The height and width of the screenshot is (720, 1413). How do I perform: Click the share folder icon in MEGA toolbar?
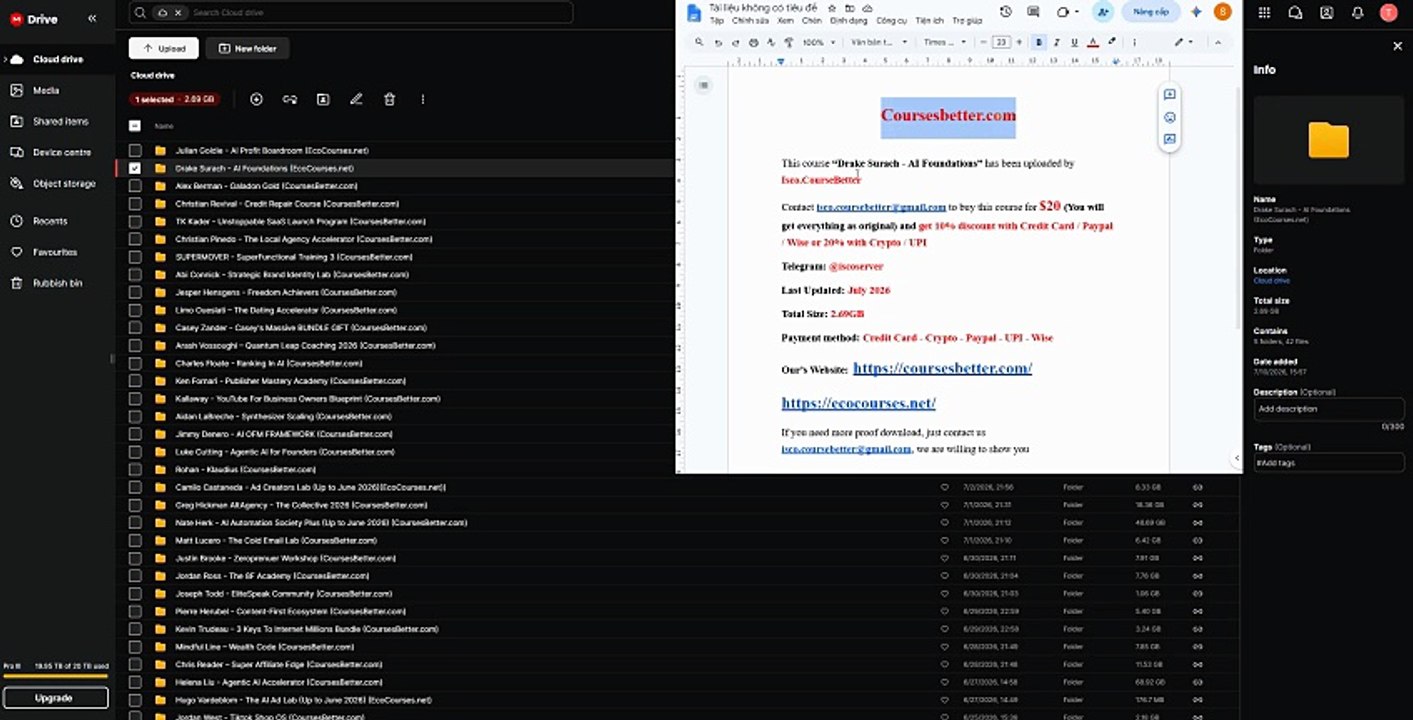point(323,99)
